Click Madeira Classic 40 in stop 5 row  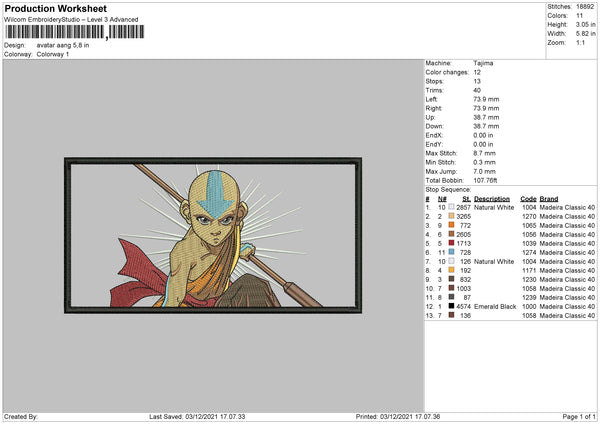[567, 243]
